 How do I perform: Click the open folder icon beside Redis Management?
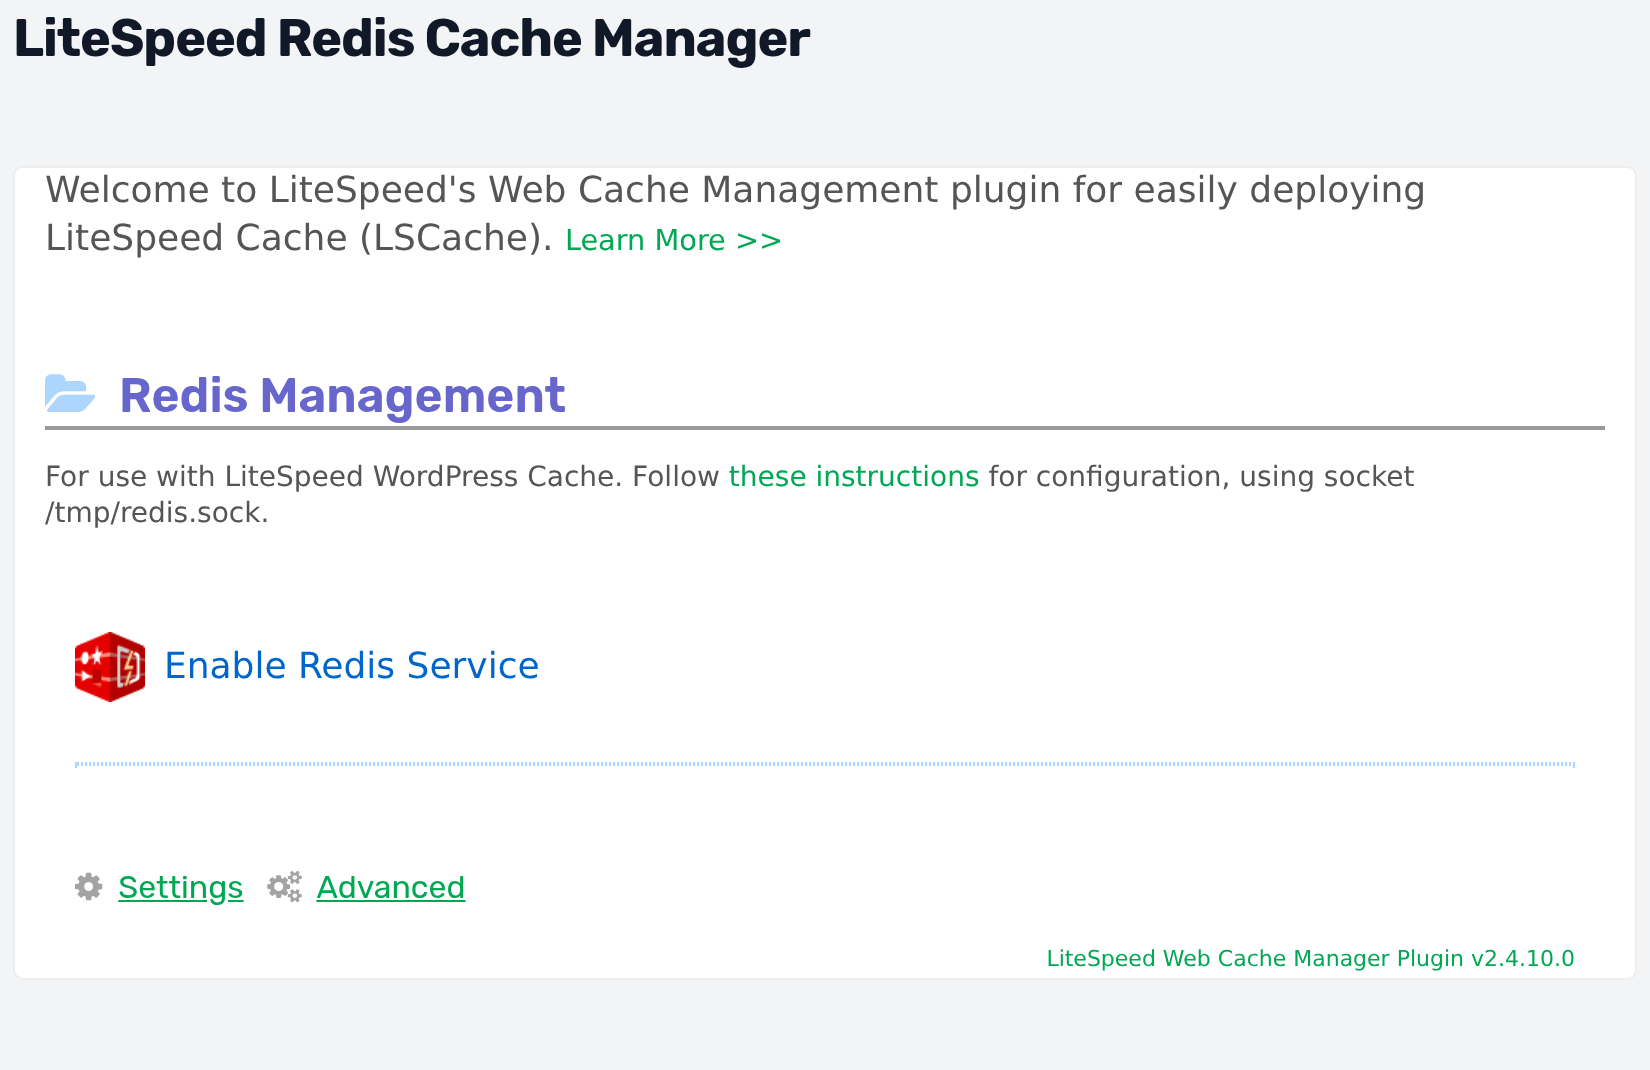70,394
